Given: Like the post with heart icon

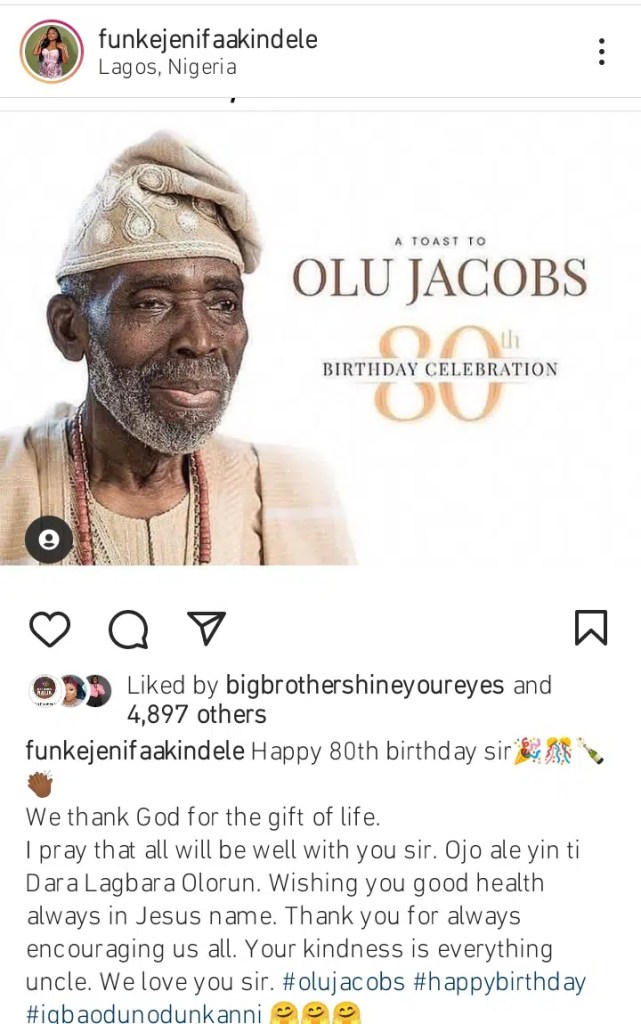Looking at the screenshot, I should pyautogui.click(x=49, y=628).
